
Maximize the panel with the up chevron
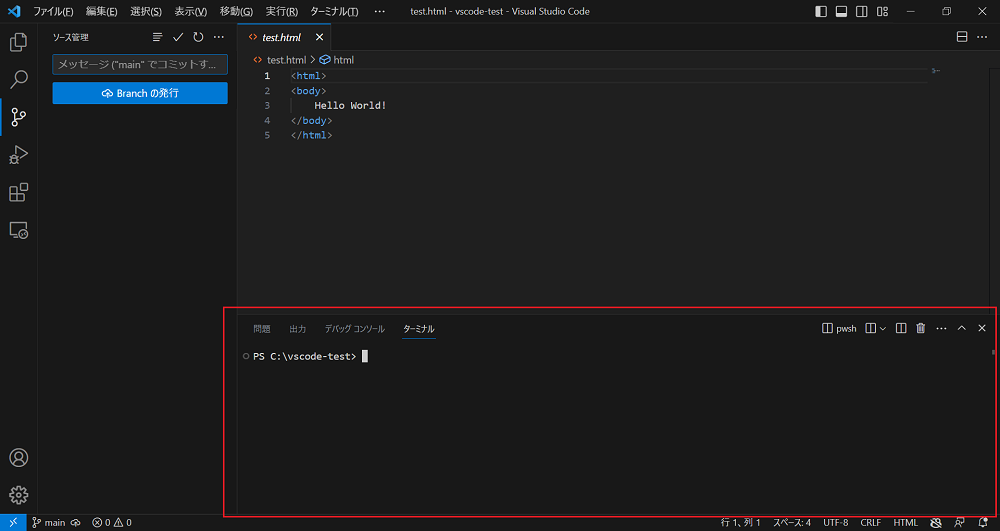[x=962, y=328]
